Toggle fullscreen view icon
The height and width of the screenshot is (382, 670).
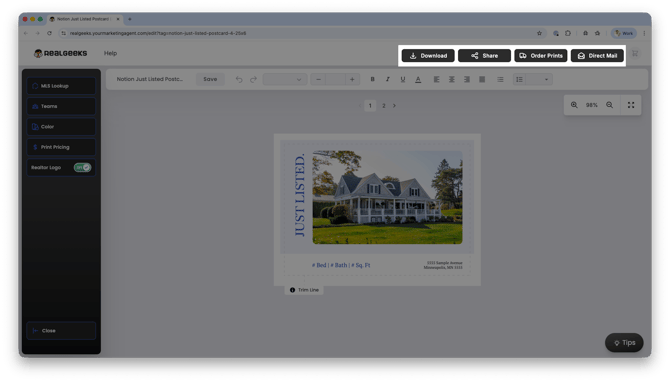pos(631,105)
